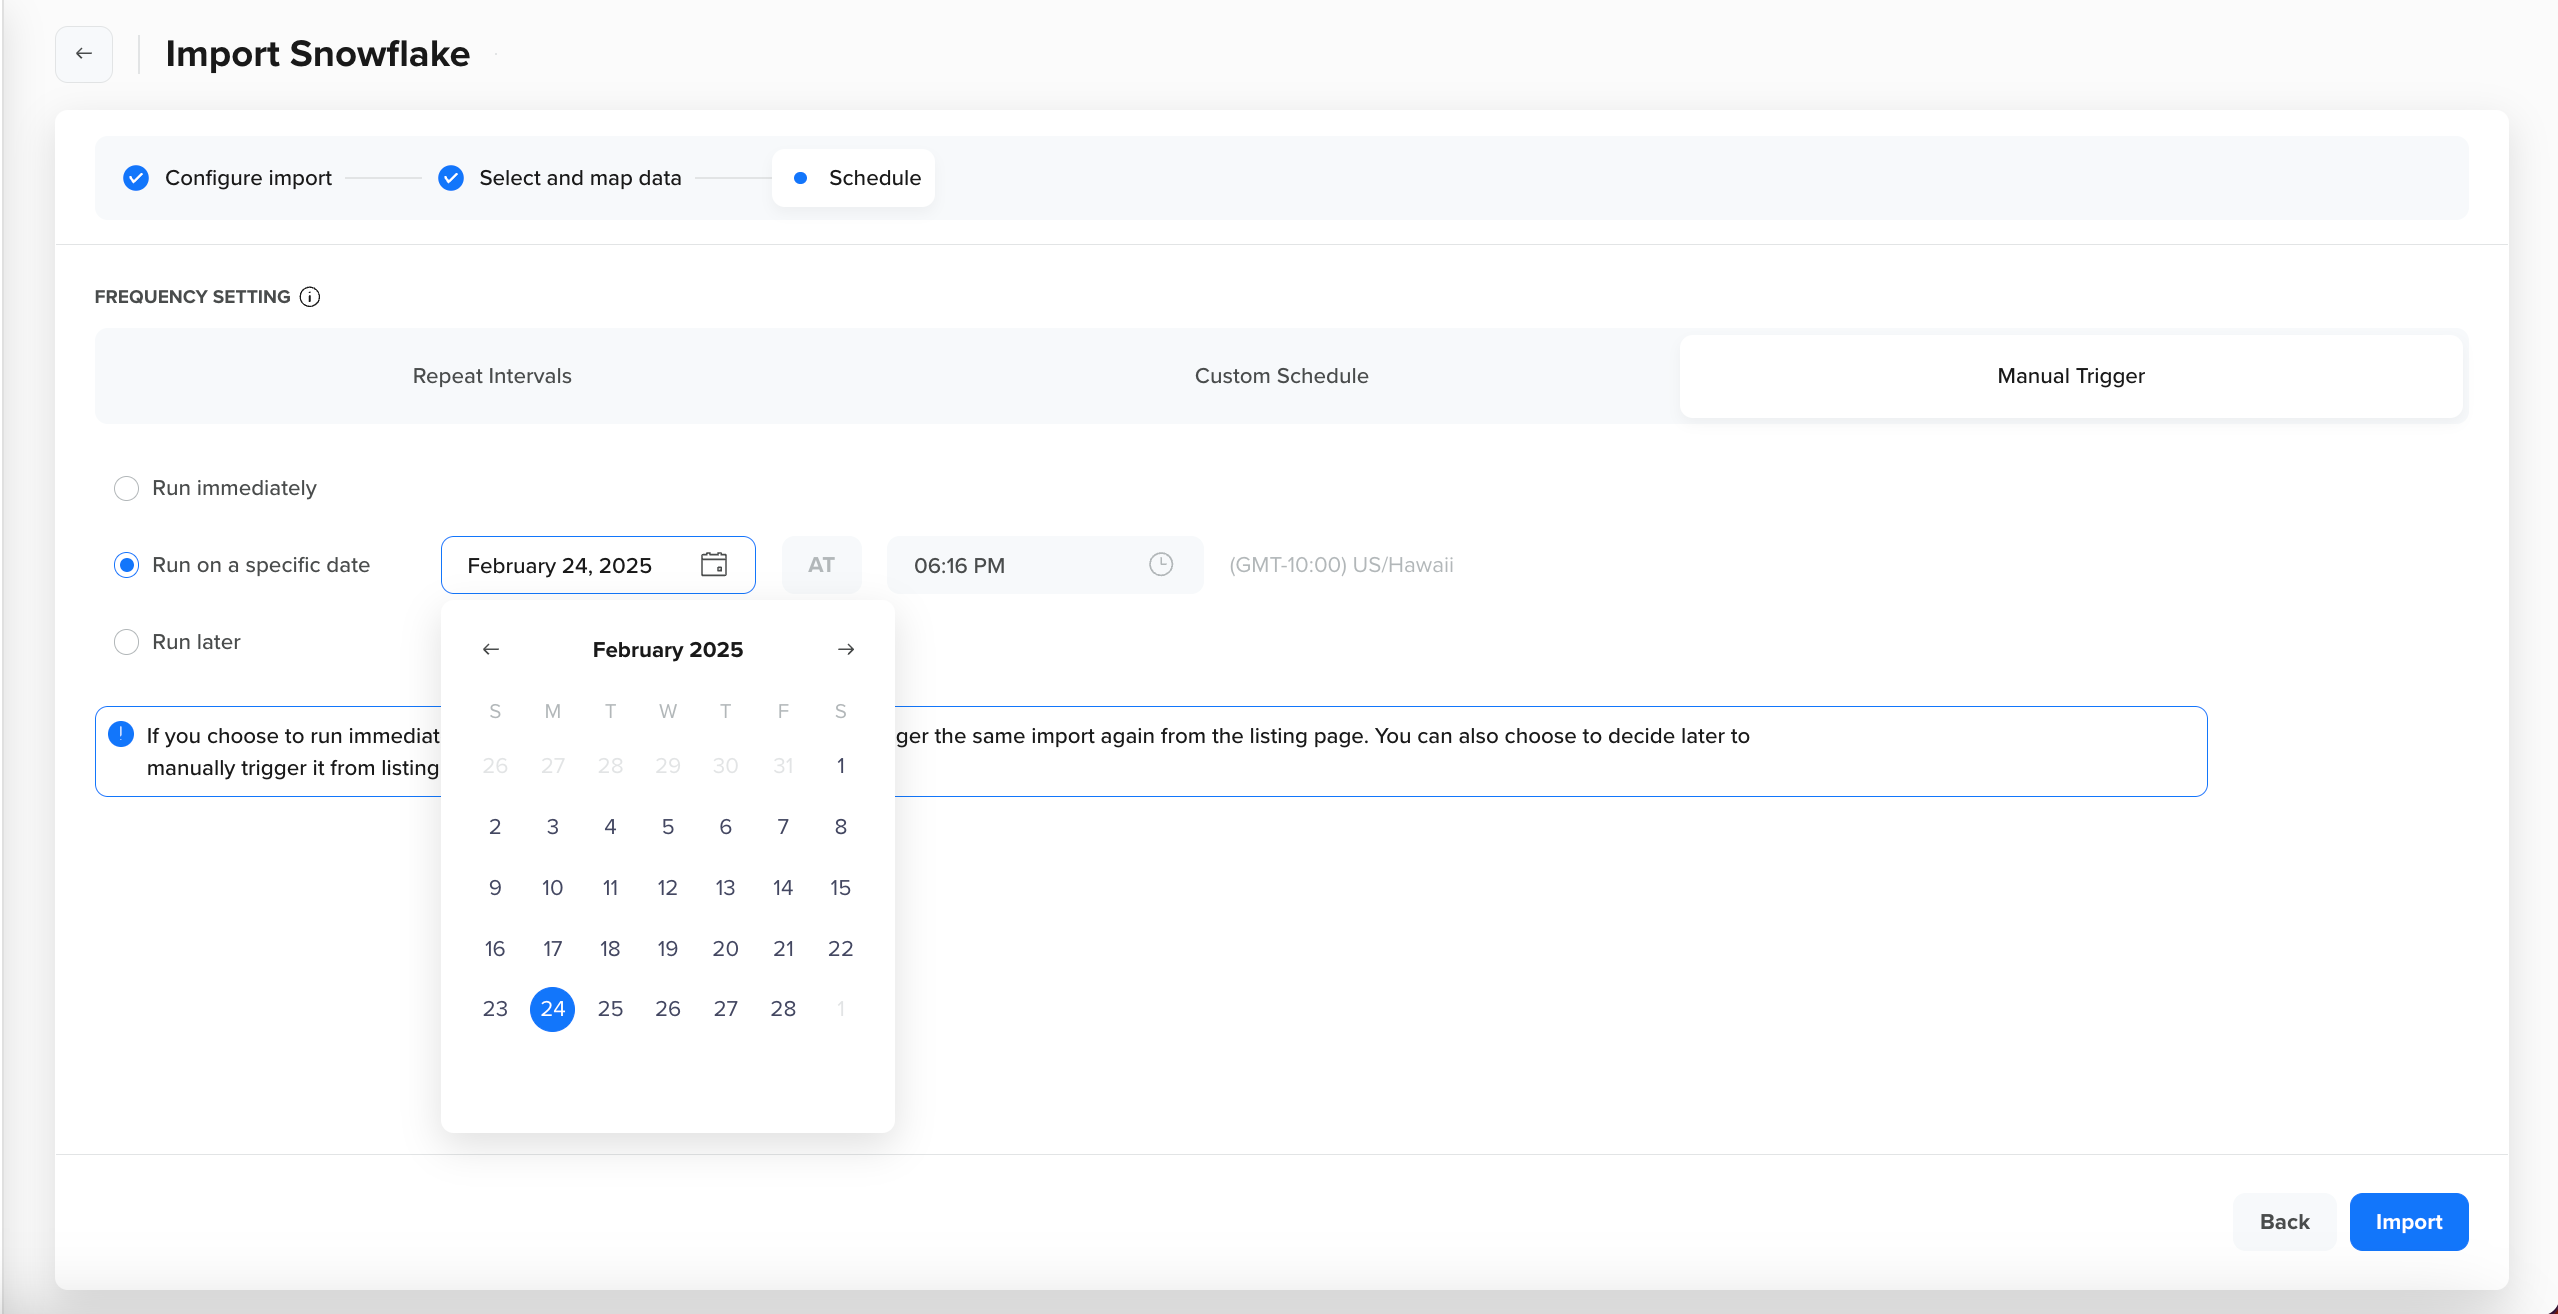
Task: Click the clock icon in the time field
Action: point(1160,564)
